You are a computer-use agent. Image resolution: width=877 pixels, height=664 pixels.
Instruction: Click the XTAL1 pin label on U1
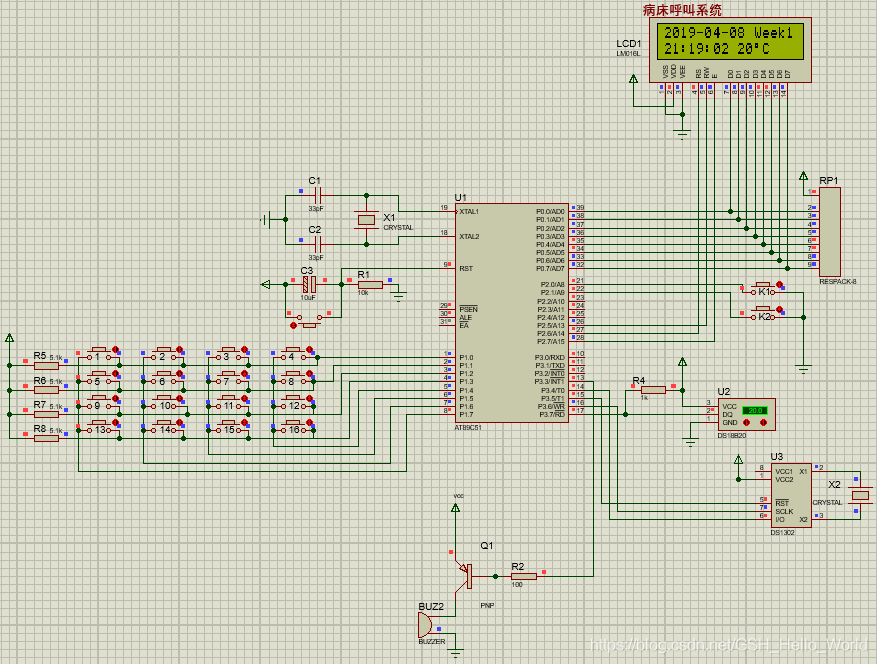click(469, 211)
